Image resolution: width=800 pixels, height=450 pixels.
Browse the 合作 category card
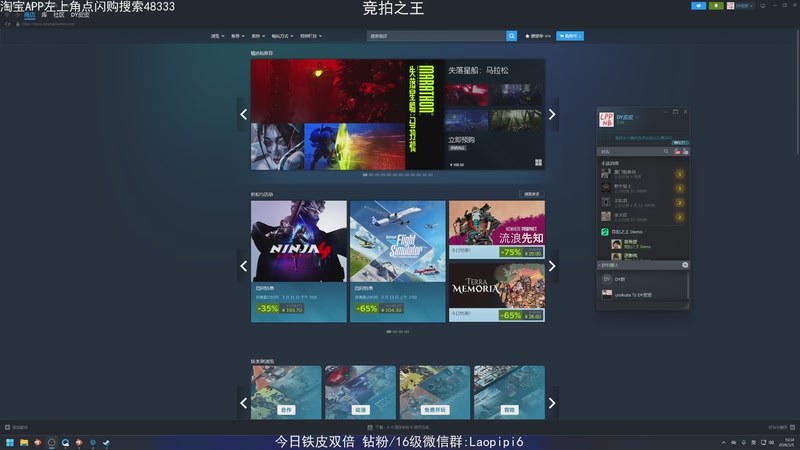286,392
